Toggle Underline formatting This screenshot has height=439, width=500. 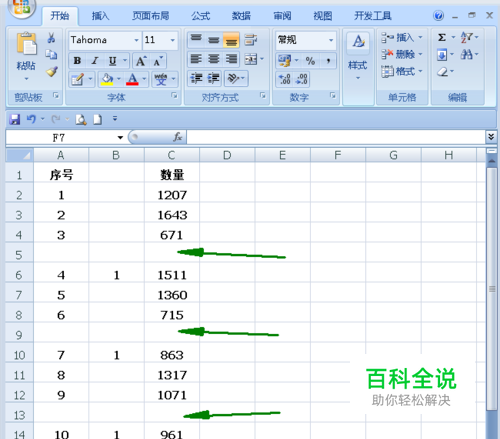tap(112, 61)
